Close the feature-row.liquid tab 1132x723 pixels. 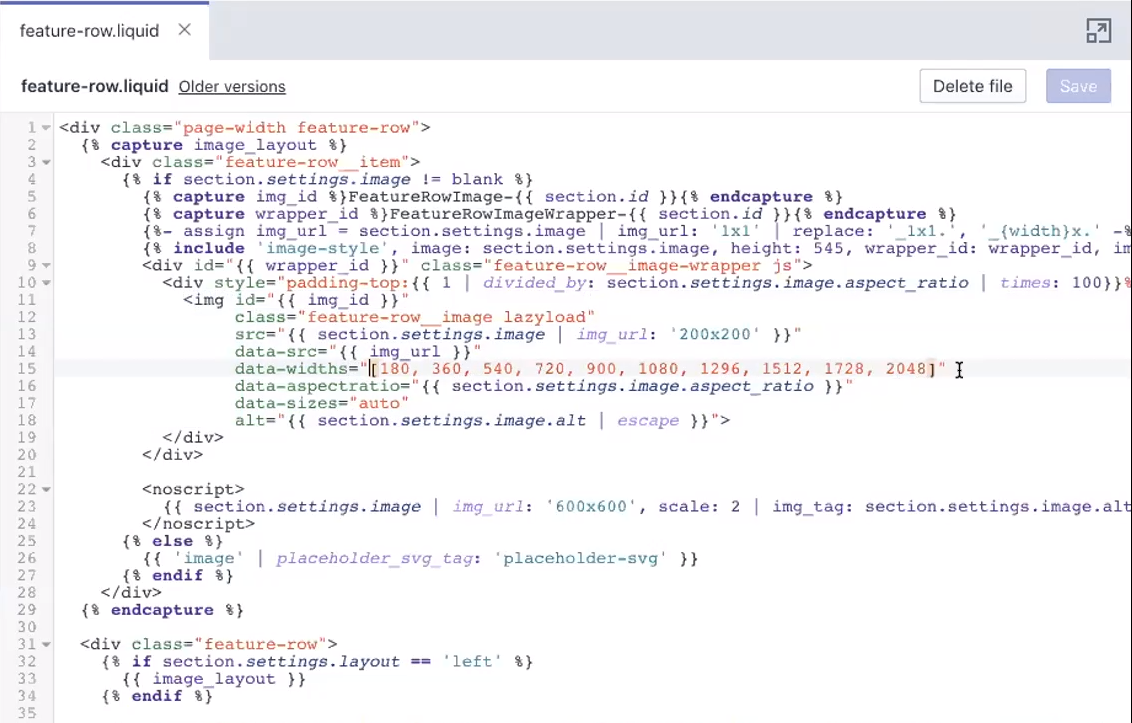pos(184,30)
